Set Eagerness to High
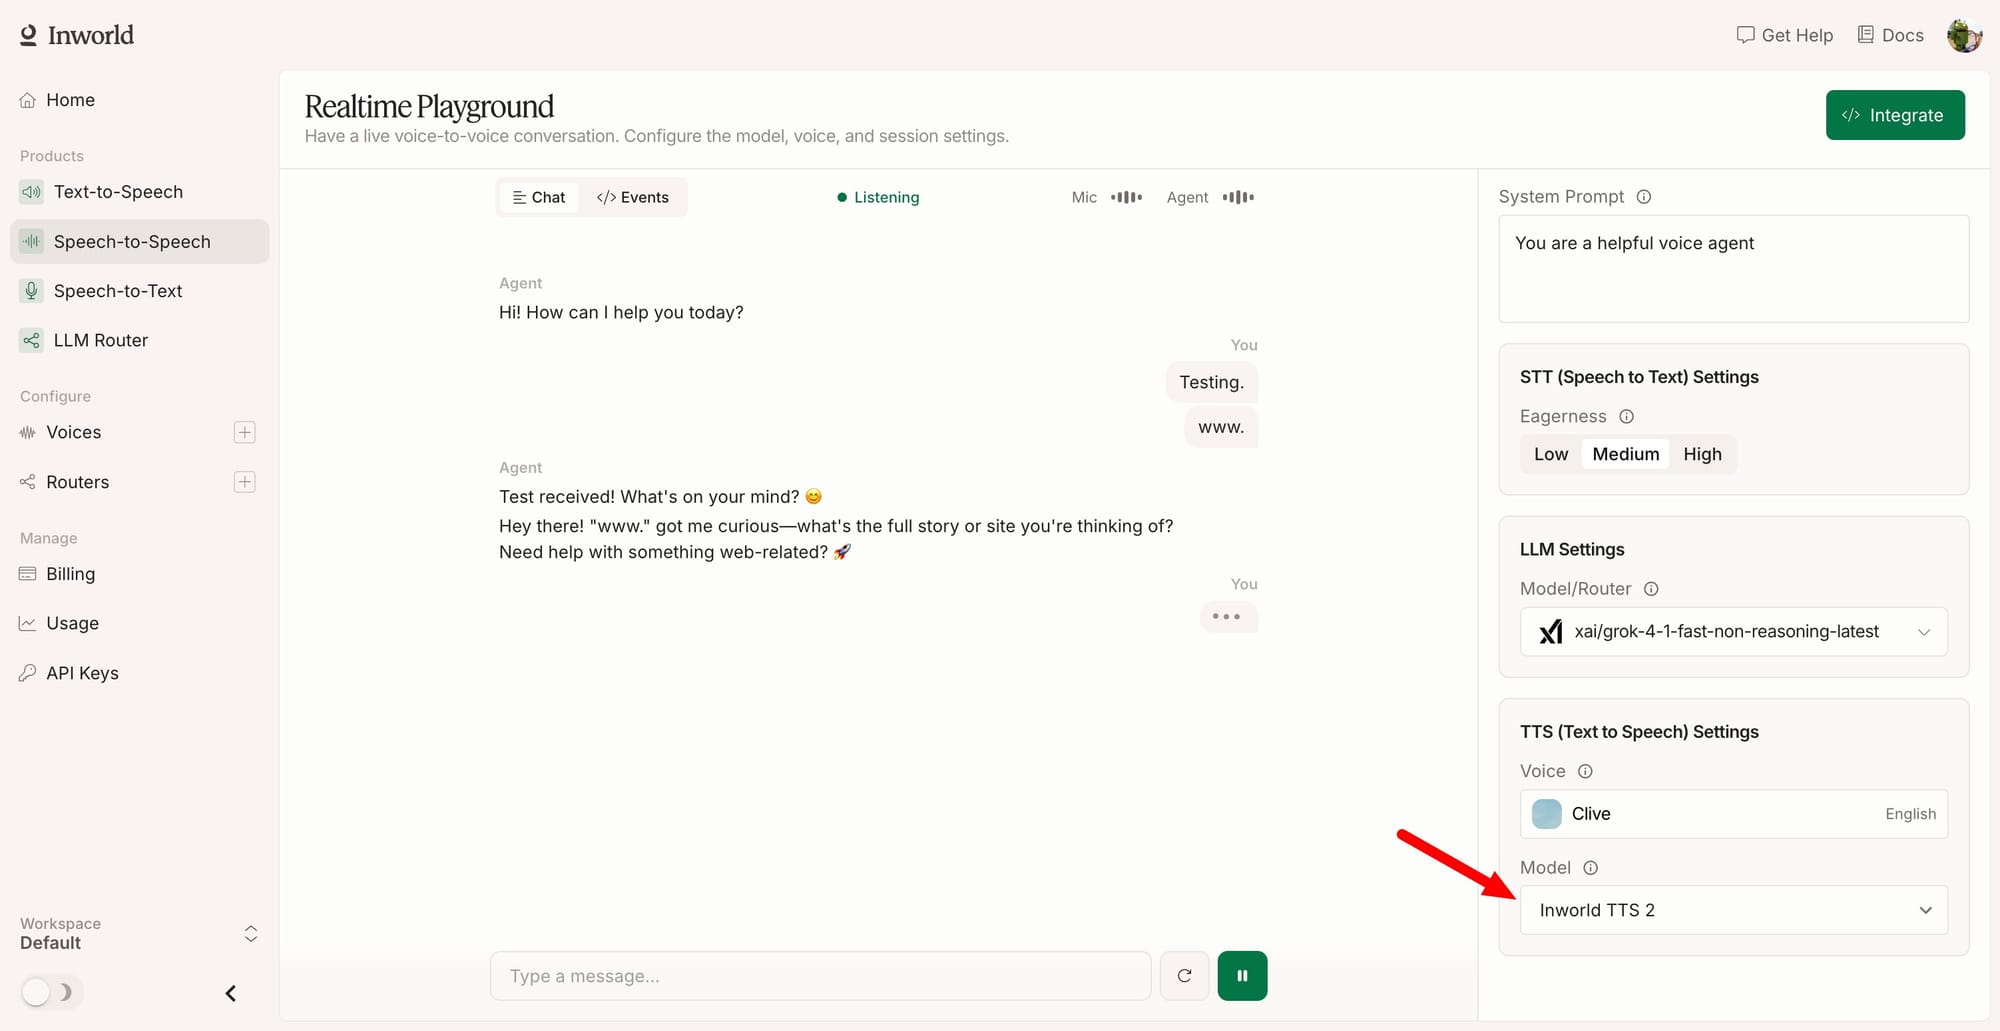Image resolution: width=2000 pixels, height=1031 pixels. pos(1702,454)
